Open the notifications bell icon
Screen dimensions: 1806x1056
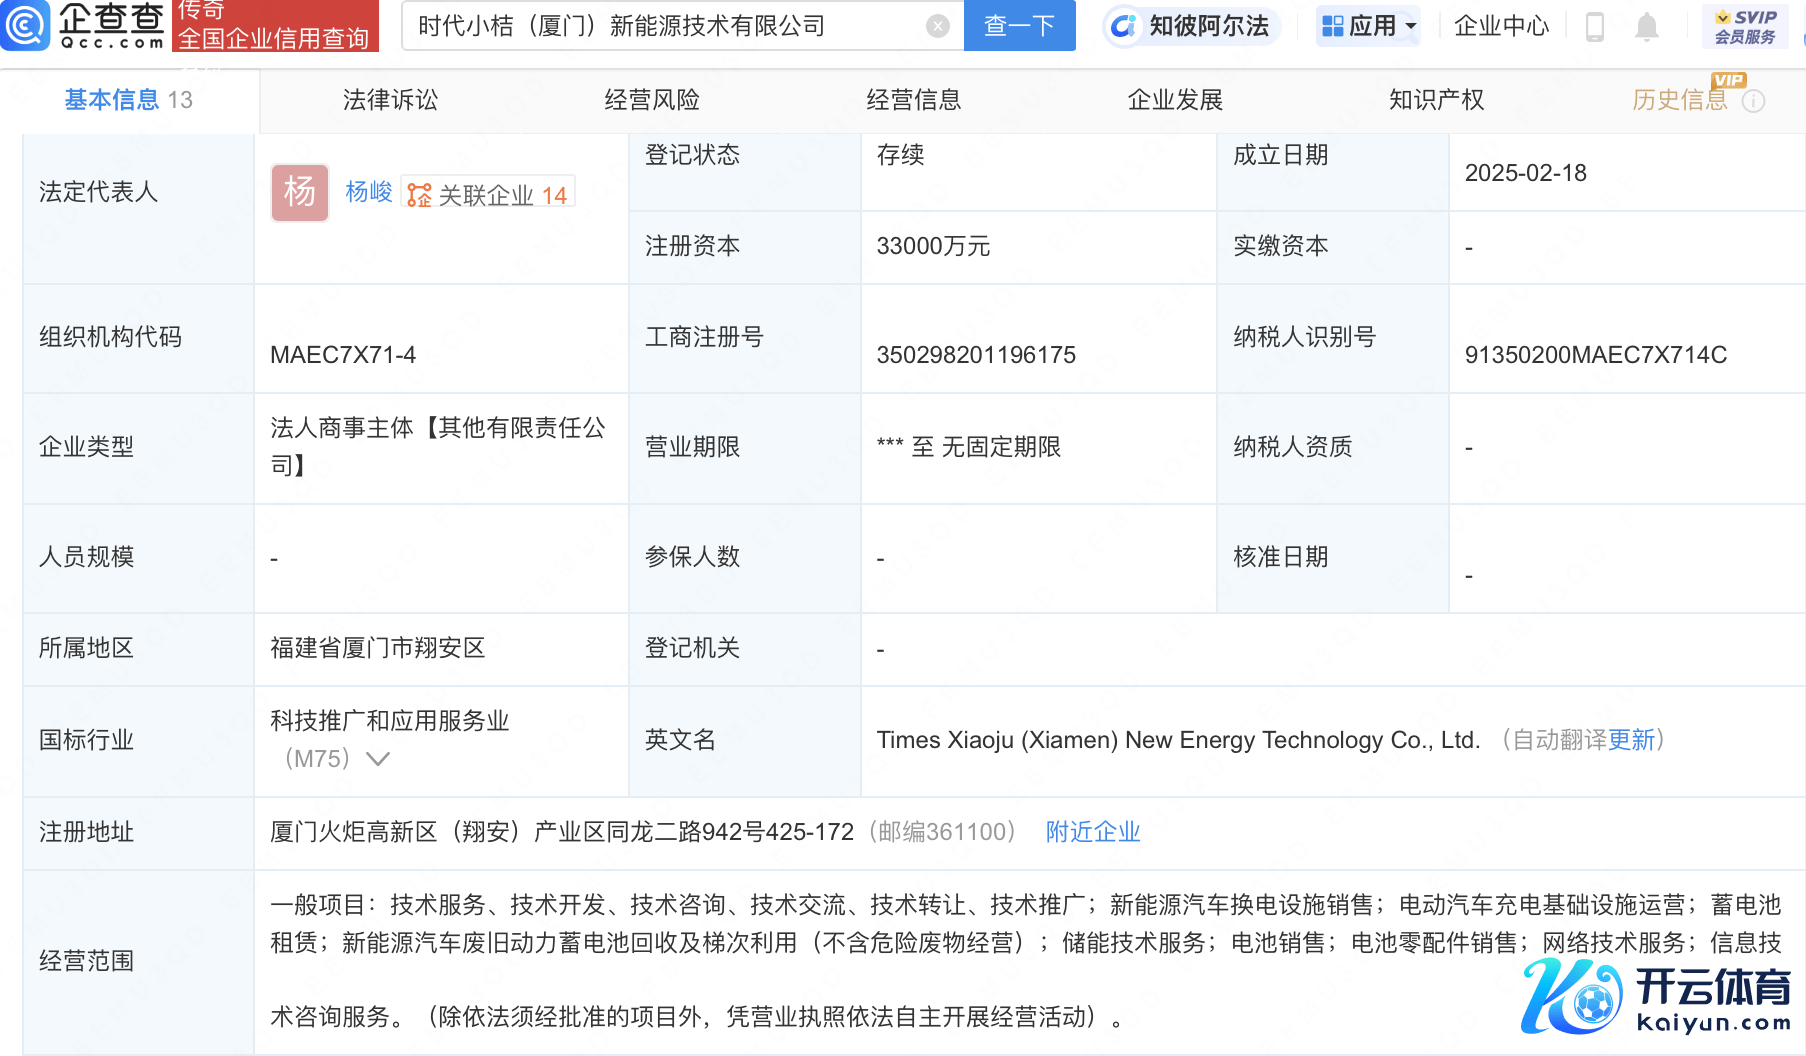click(x=1646, y=27)
